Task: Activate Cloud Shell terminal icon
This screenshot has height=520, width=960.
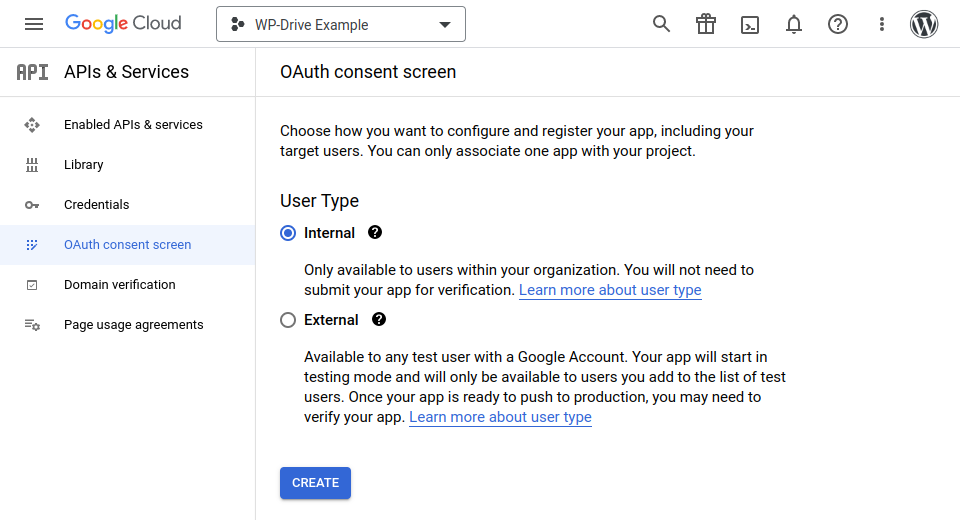Action: coord(750,24)
